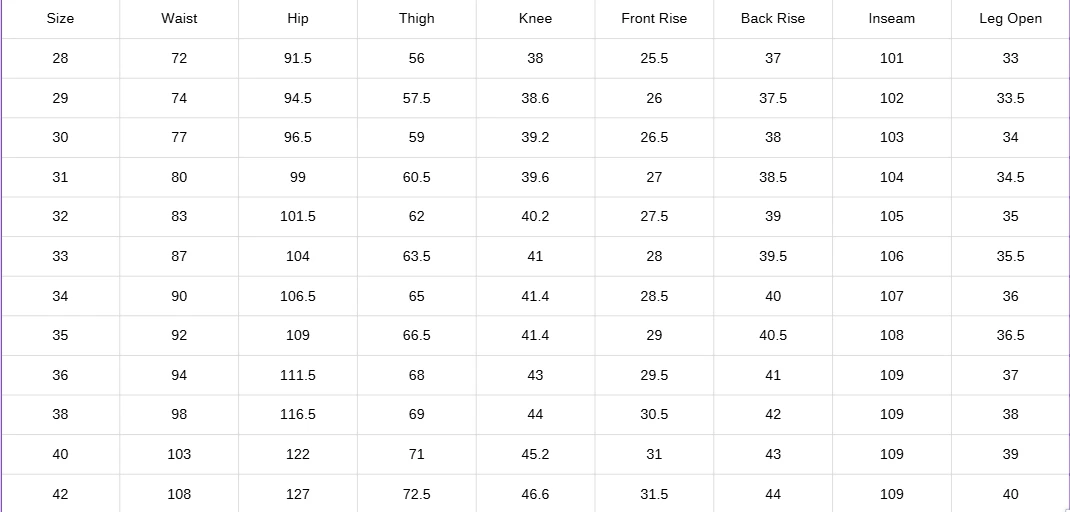The height and width of the screenshot is (512, 1070).
Task: Click thigh value 57.5
Action: 416,98
